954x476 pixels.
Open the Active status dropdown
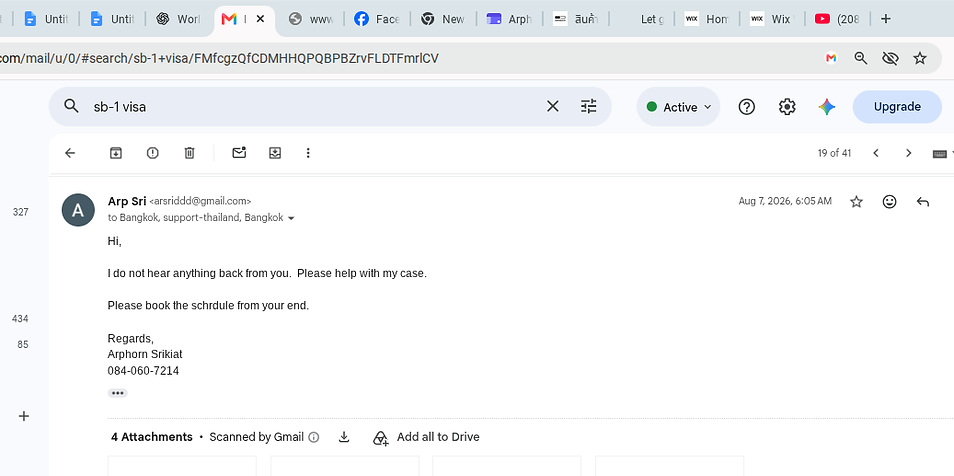678,107
